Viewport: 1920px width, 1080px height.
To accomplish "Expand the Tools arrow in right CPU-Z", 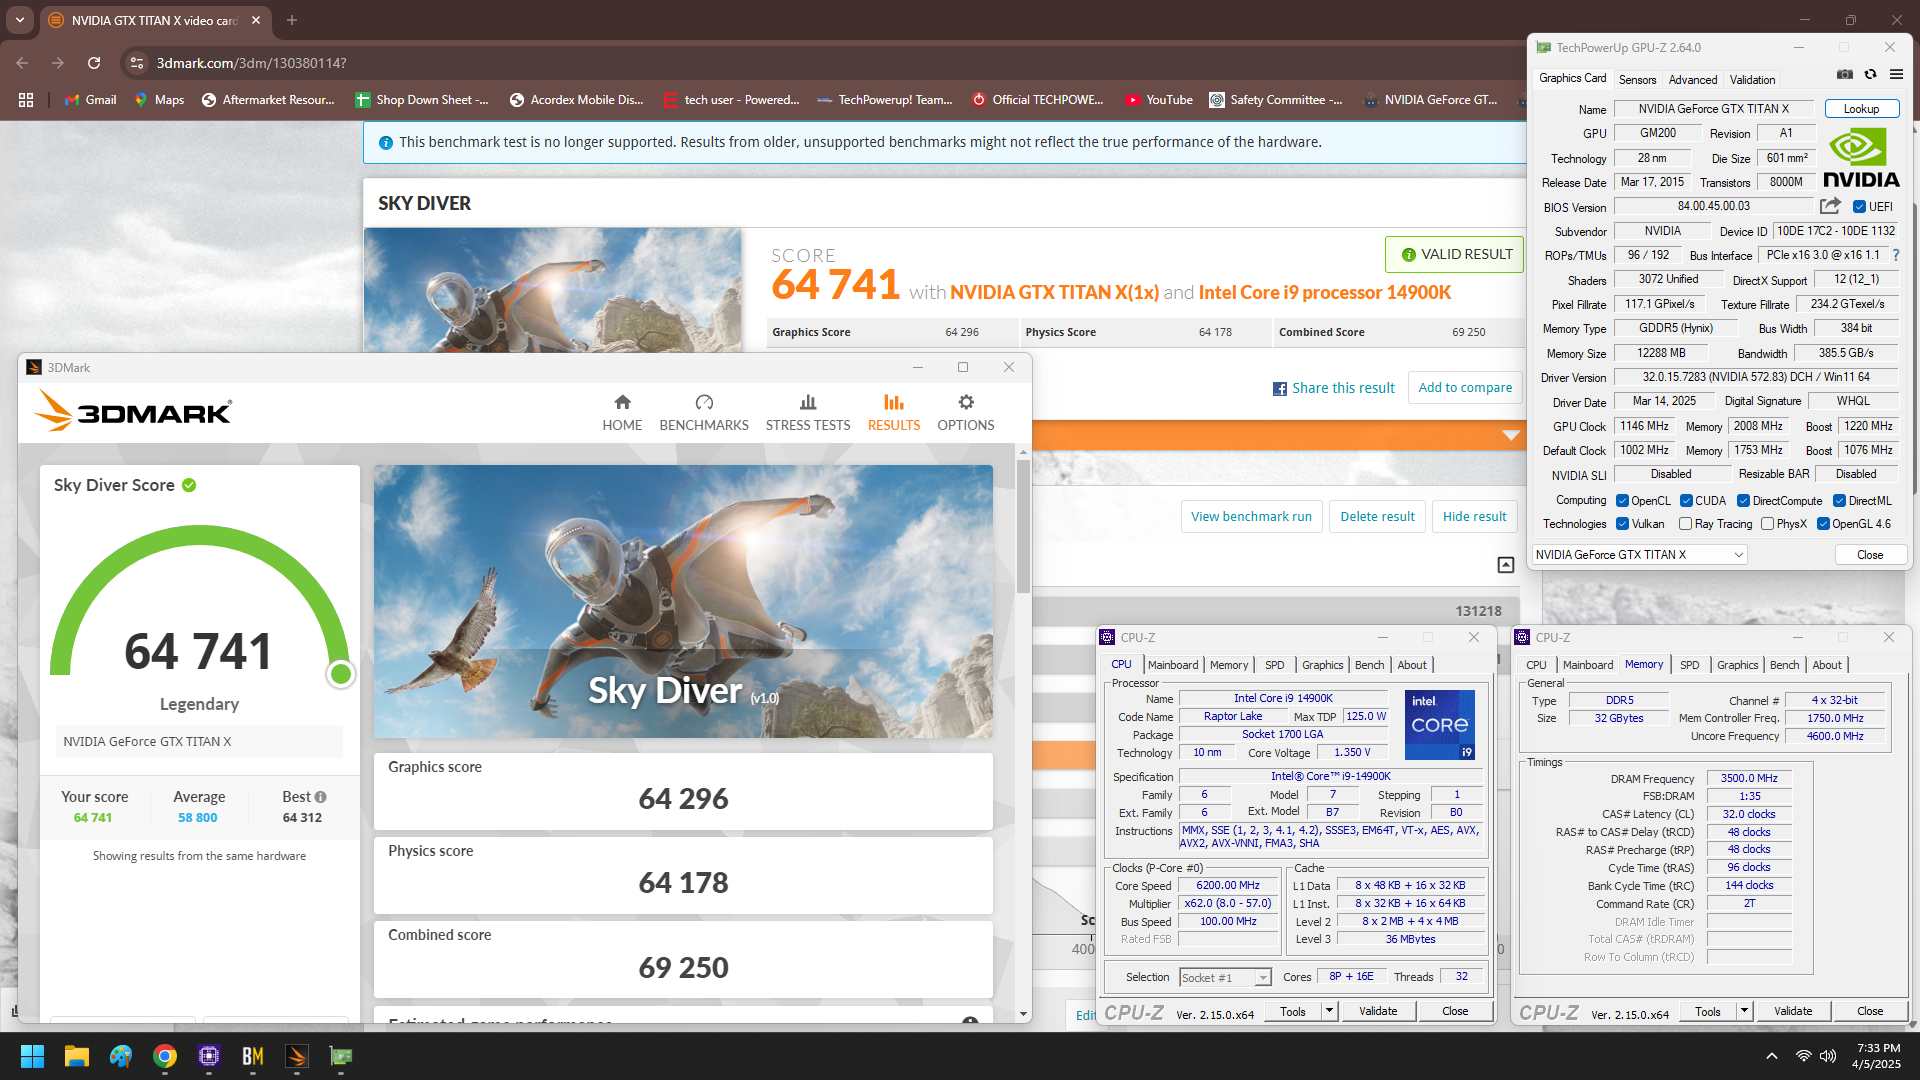I will 1745,1011.
